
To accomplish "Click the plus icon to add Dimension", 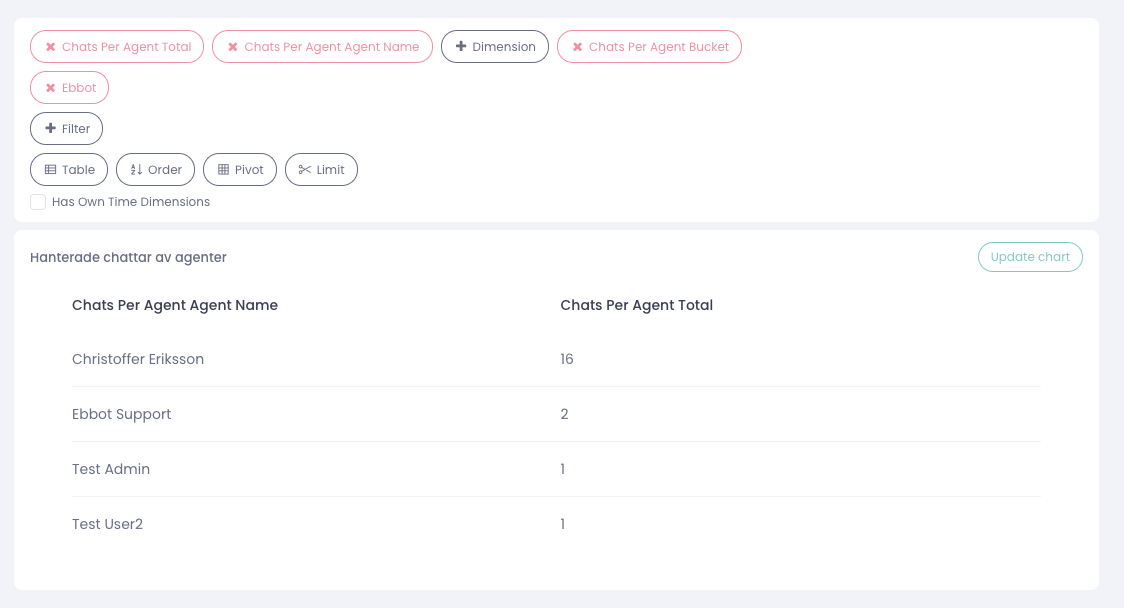I will pos(461,47).
